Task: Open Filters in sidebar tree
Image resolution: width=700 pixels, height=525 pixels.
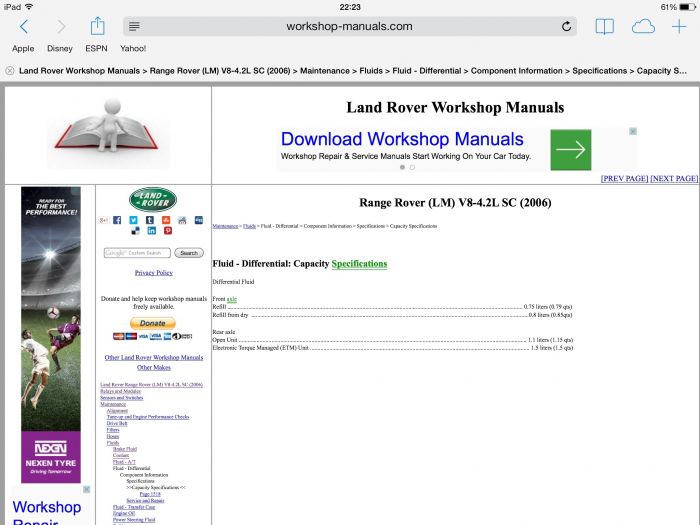Action: point(113,429)
